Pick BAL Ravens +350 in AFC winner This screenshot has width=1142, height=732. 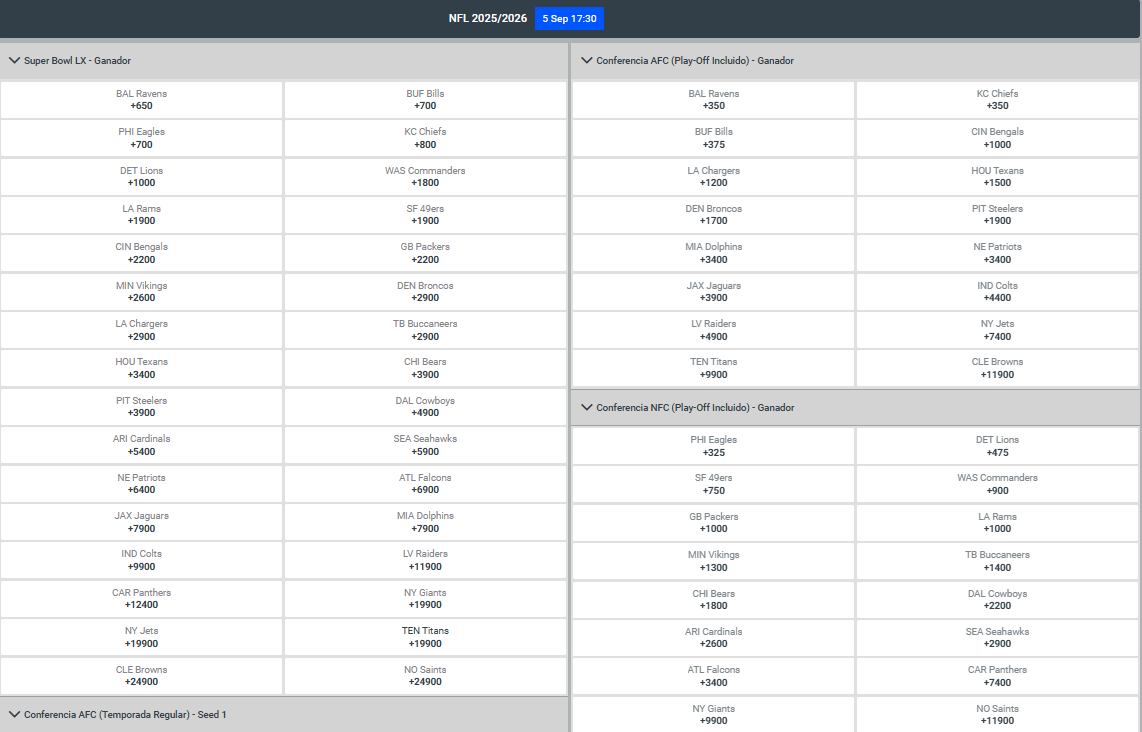(714, 100)
